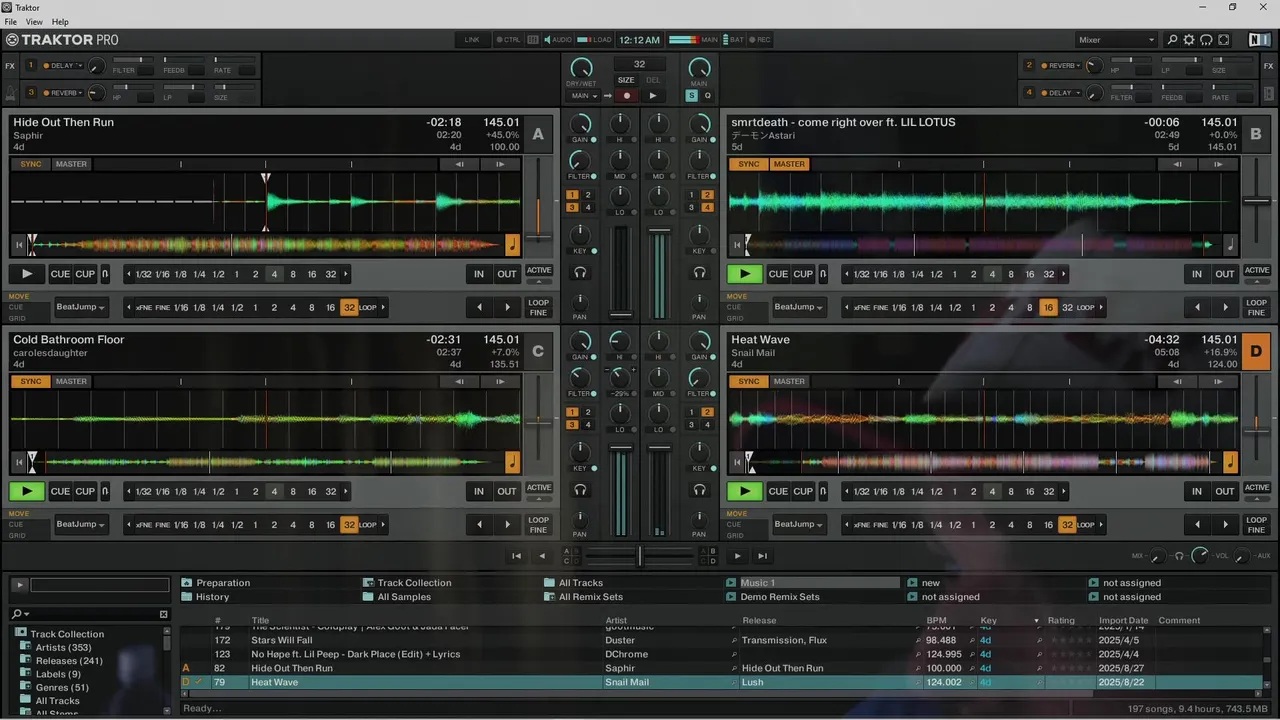Toggle MASTER on deck A
Image resolution: width=1280 pixels, height=720 pixels.
coord(71,164)
